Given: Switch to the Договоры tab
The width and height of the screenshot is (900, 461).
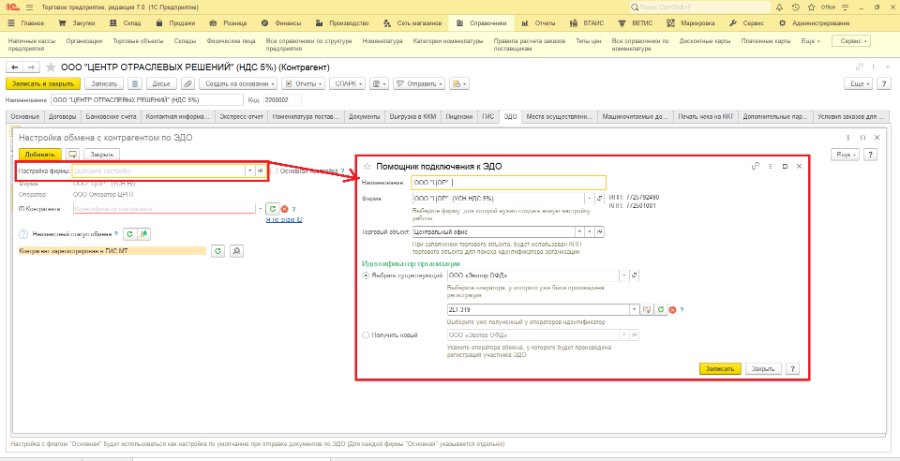Looking at the screenshot, I should coord(62,117).
